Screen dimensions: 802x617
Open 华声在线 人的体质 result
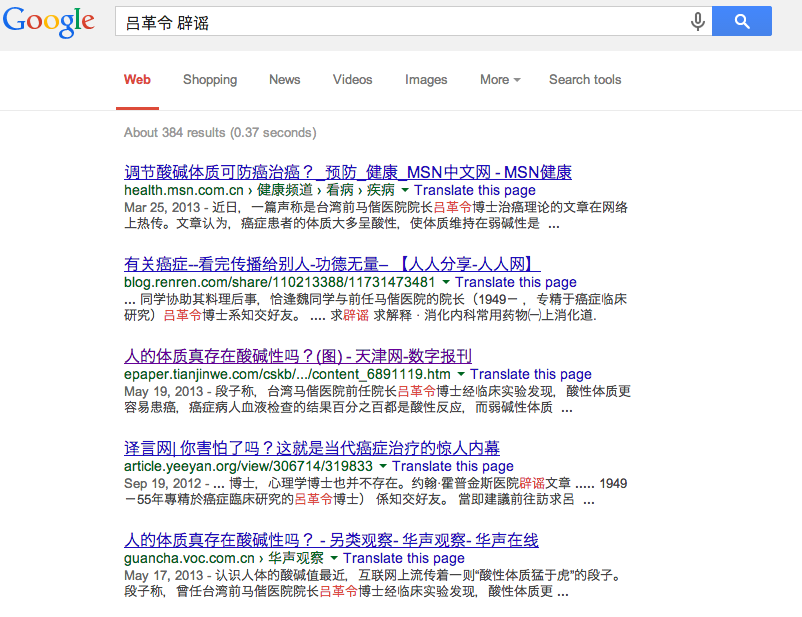coord(331,540)
